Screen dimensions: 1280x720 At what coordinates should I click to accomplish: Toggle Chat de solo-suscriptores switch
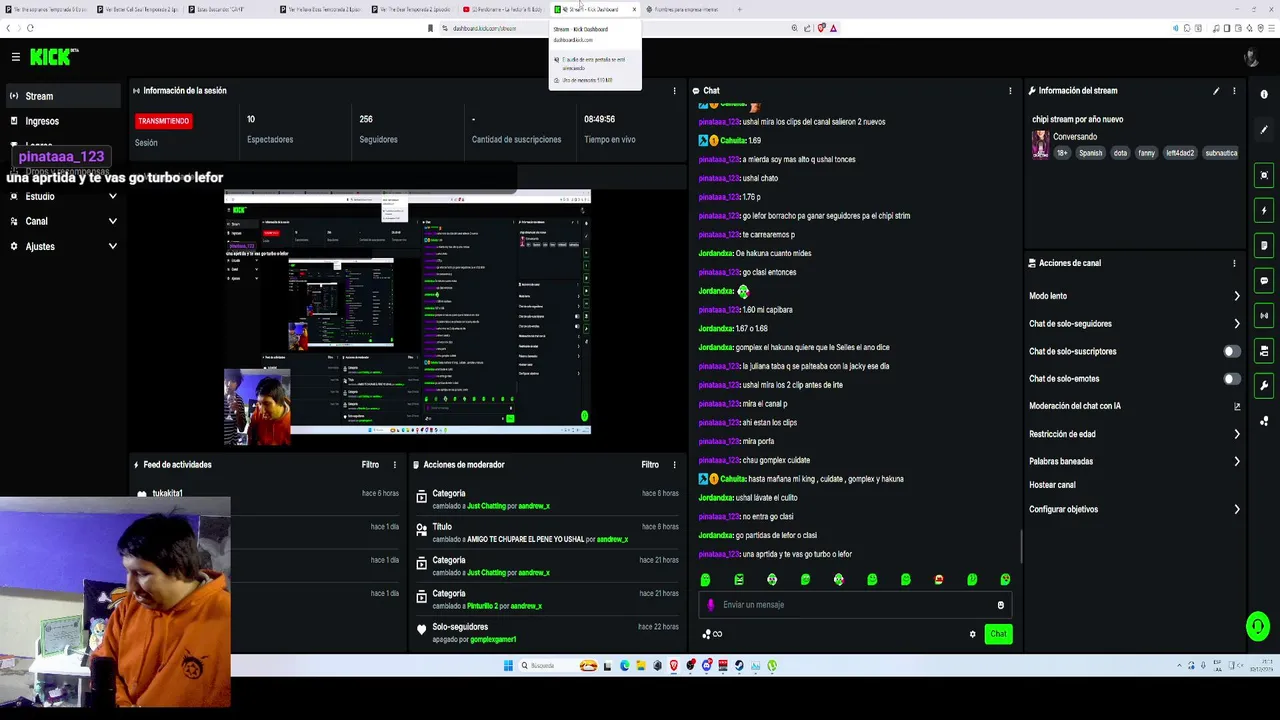pos(1232,351)
